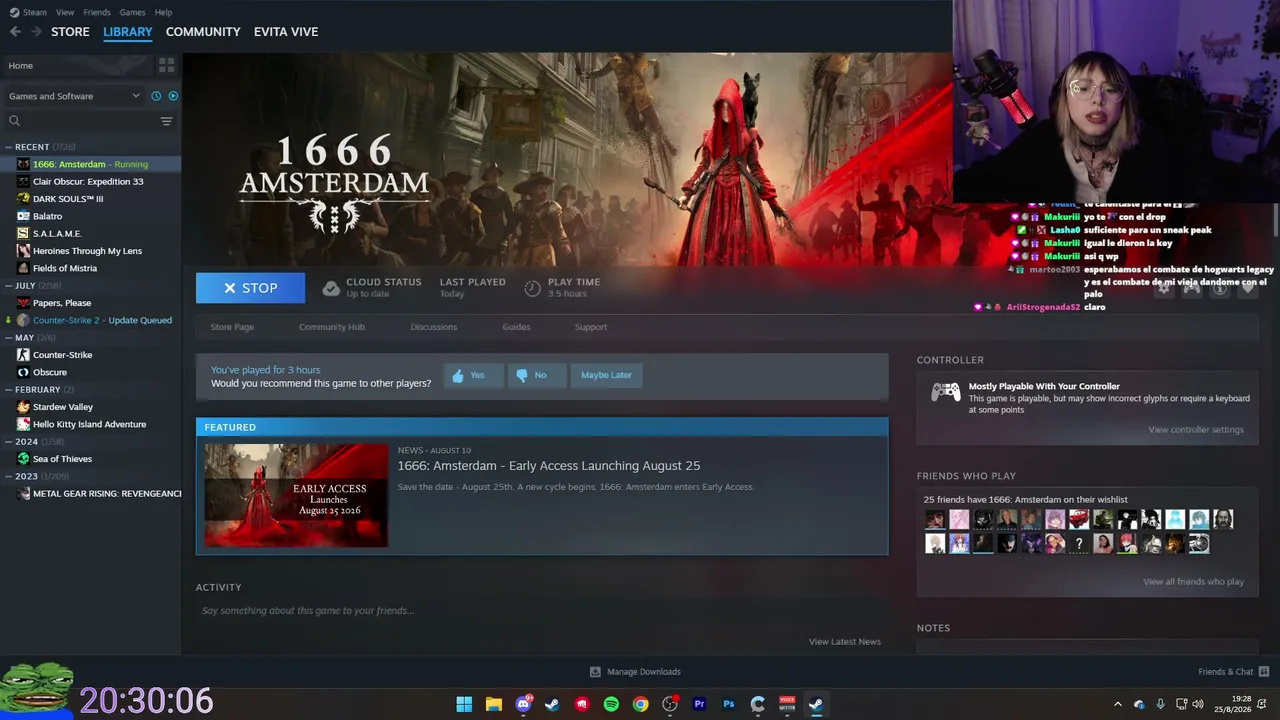Open Discord from the taskbar
Viewport: 1280px width, 720px height.
(x=523, y=704)
